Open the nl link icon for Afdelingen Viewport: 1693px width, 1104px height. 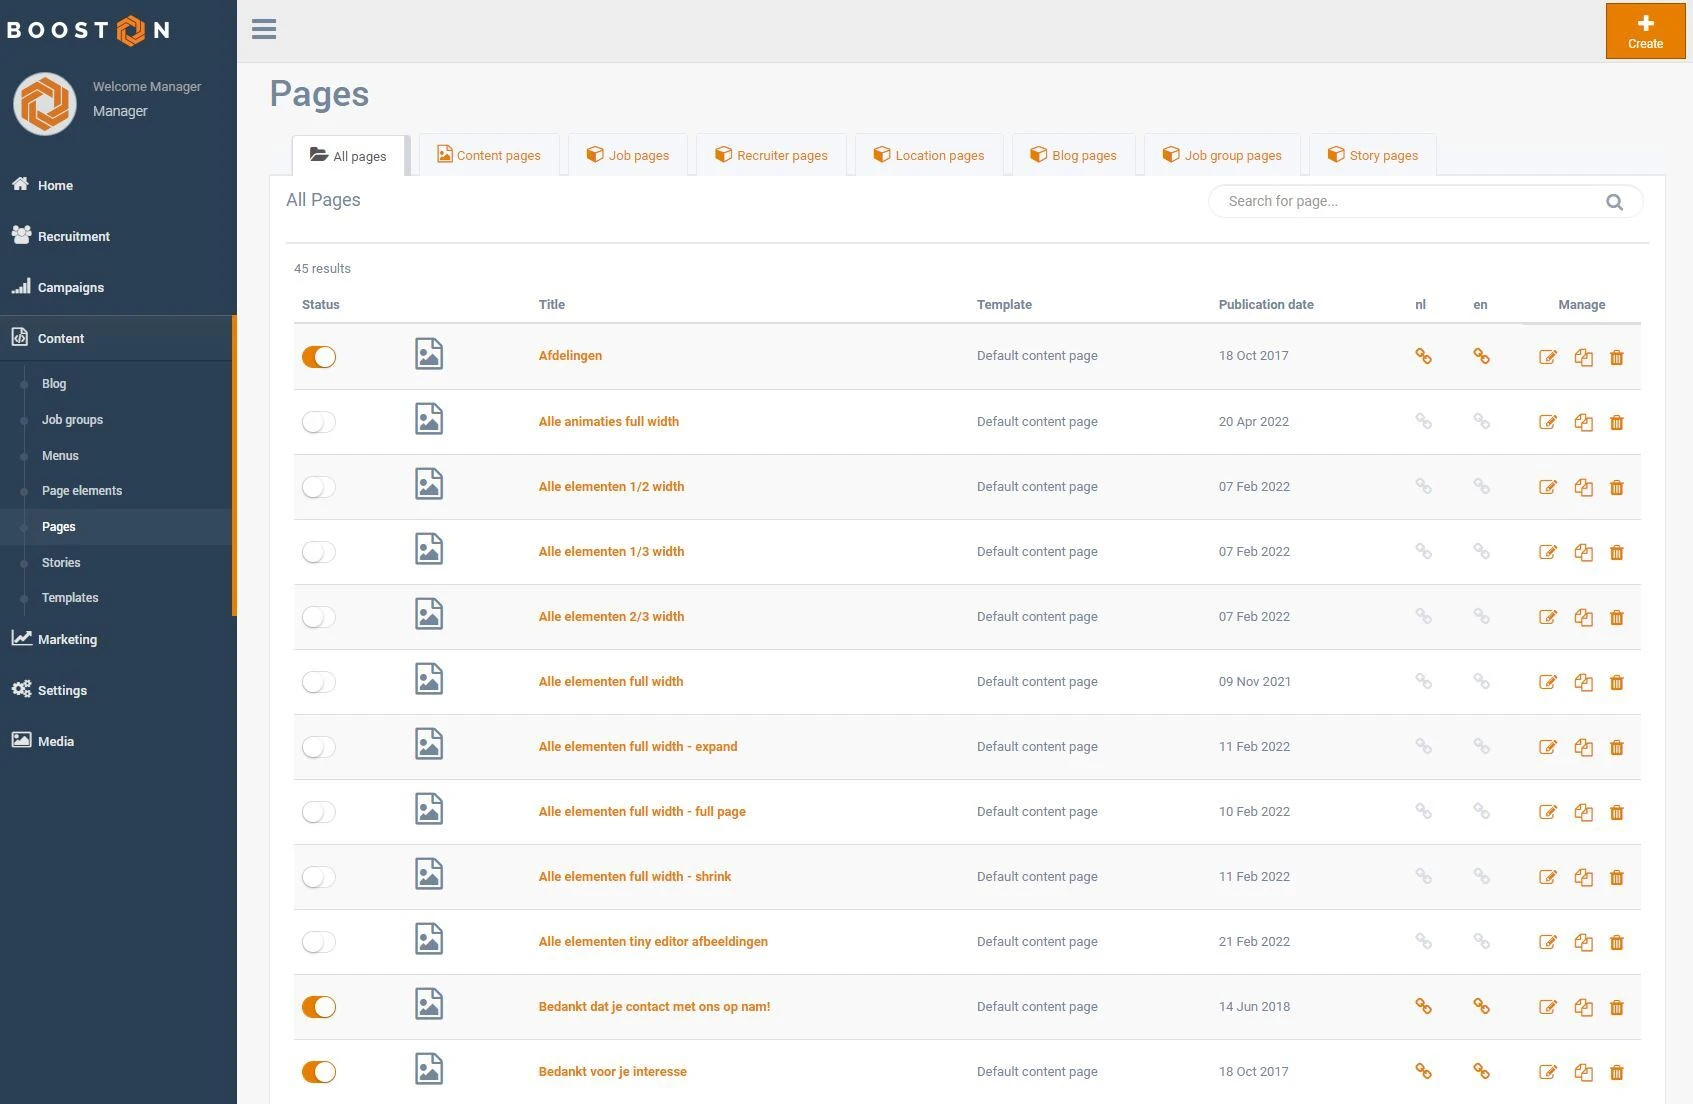1423,356
